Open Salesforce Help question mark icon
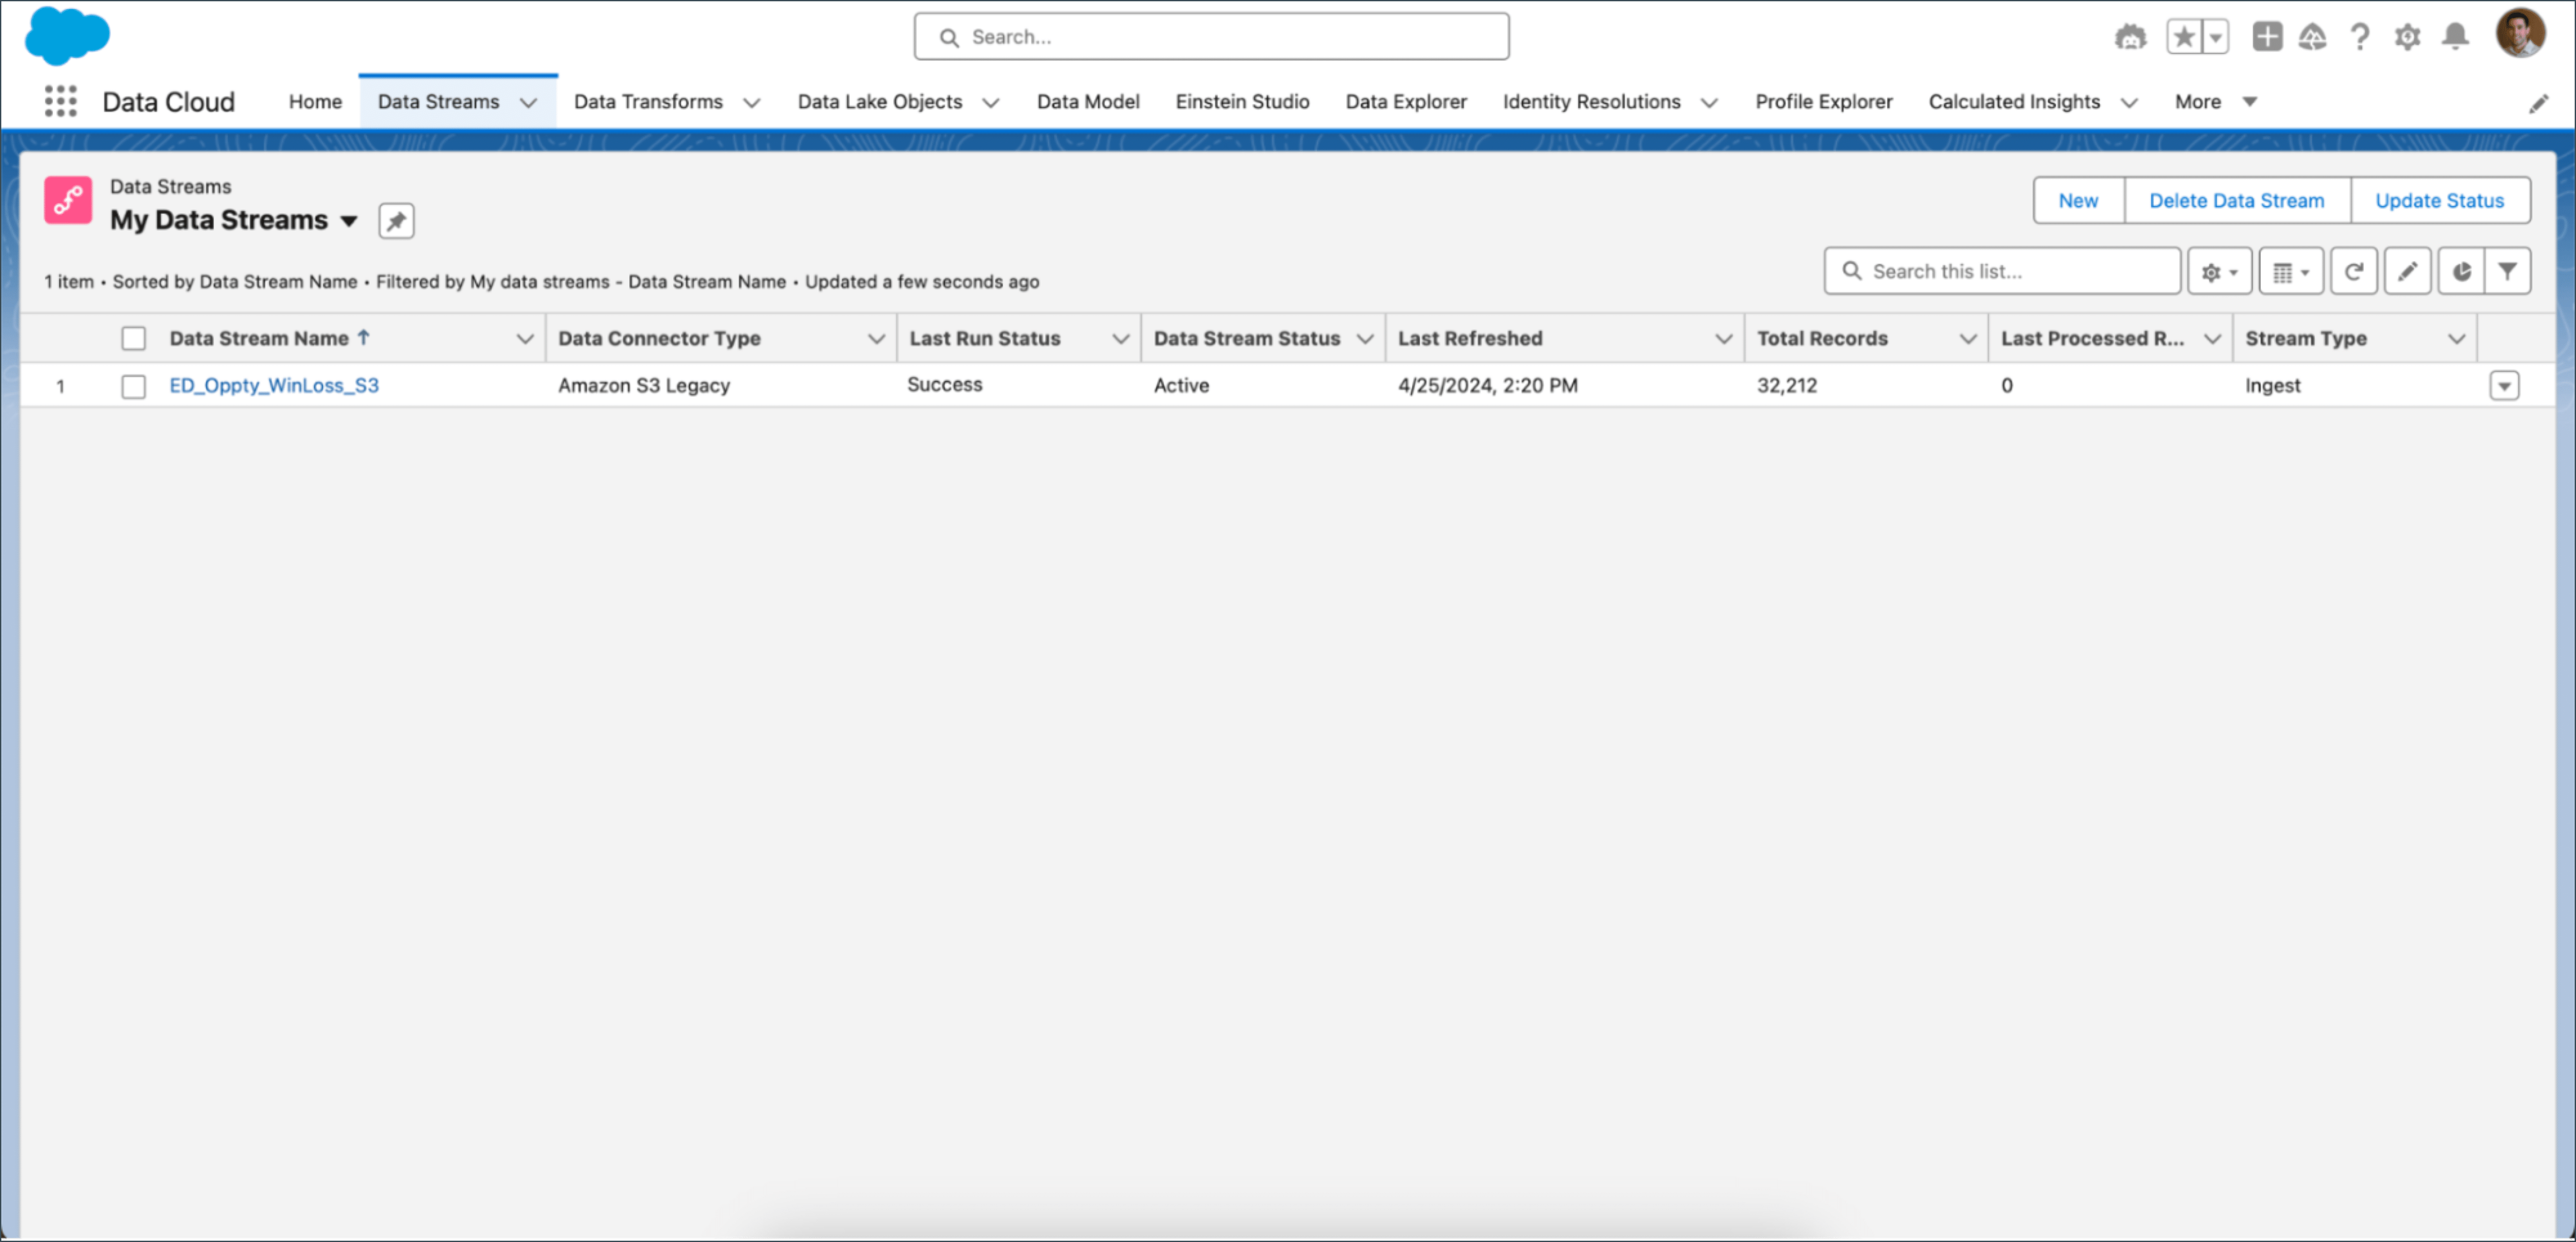The height and width of the screenshot is (1242, 2576). [x=2360, y=37]
